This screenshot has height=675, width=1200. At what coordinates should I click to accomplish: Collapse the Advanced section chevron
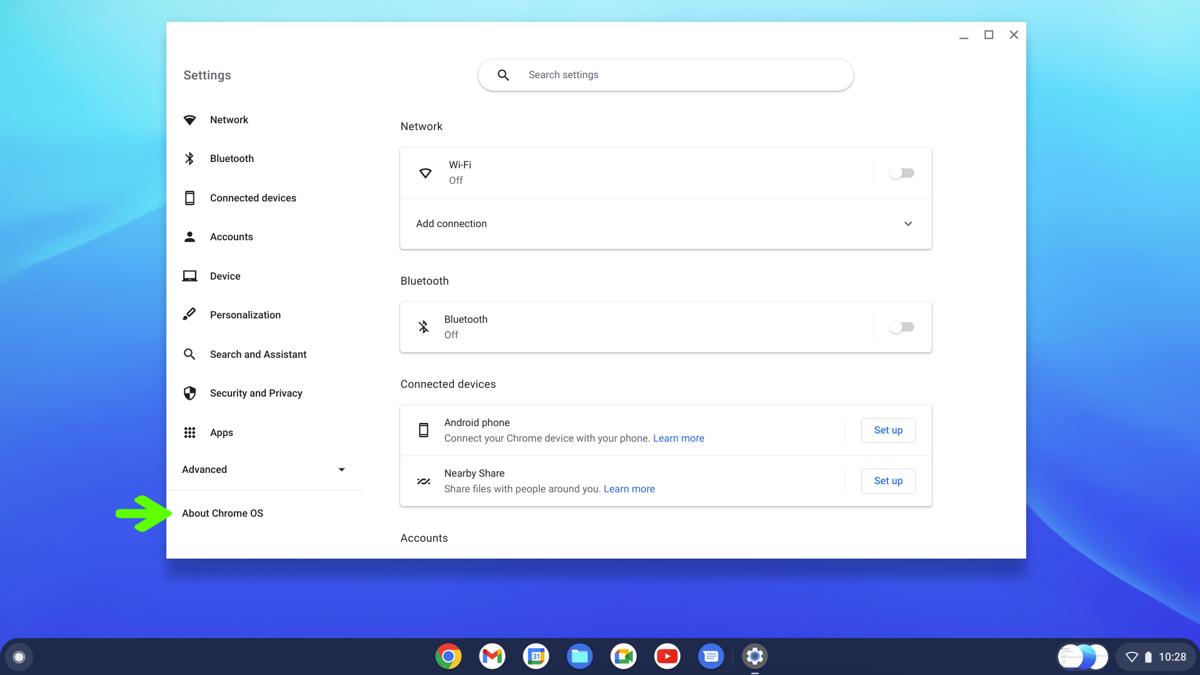coord(340,469)
